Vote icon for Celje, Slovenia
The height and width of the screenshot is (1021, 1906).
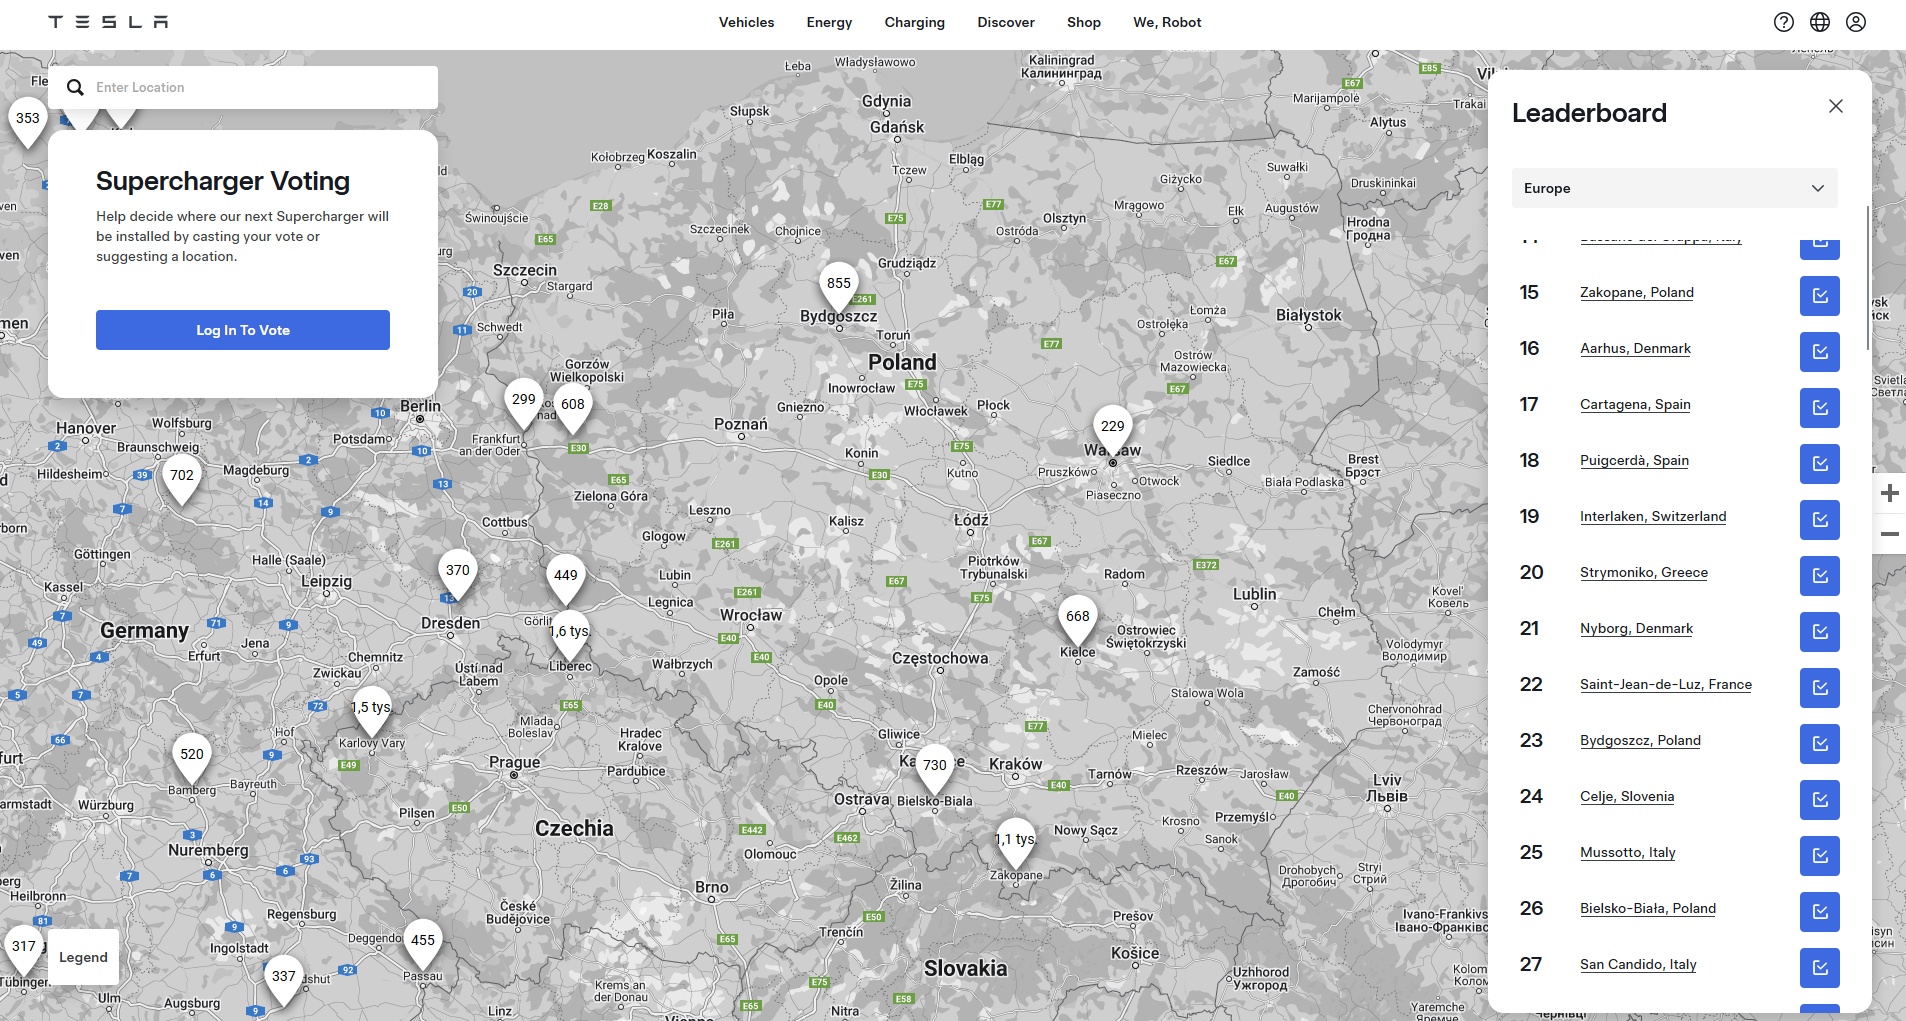tap(1820, 800)
